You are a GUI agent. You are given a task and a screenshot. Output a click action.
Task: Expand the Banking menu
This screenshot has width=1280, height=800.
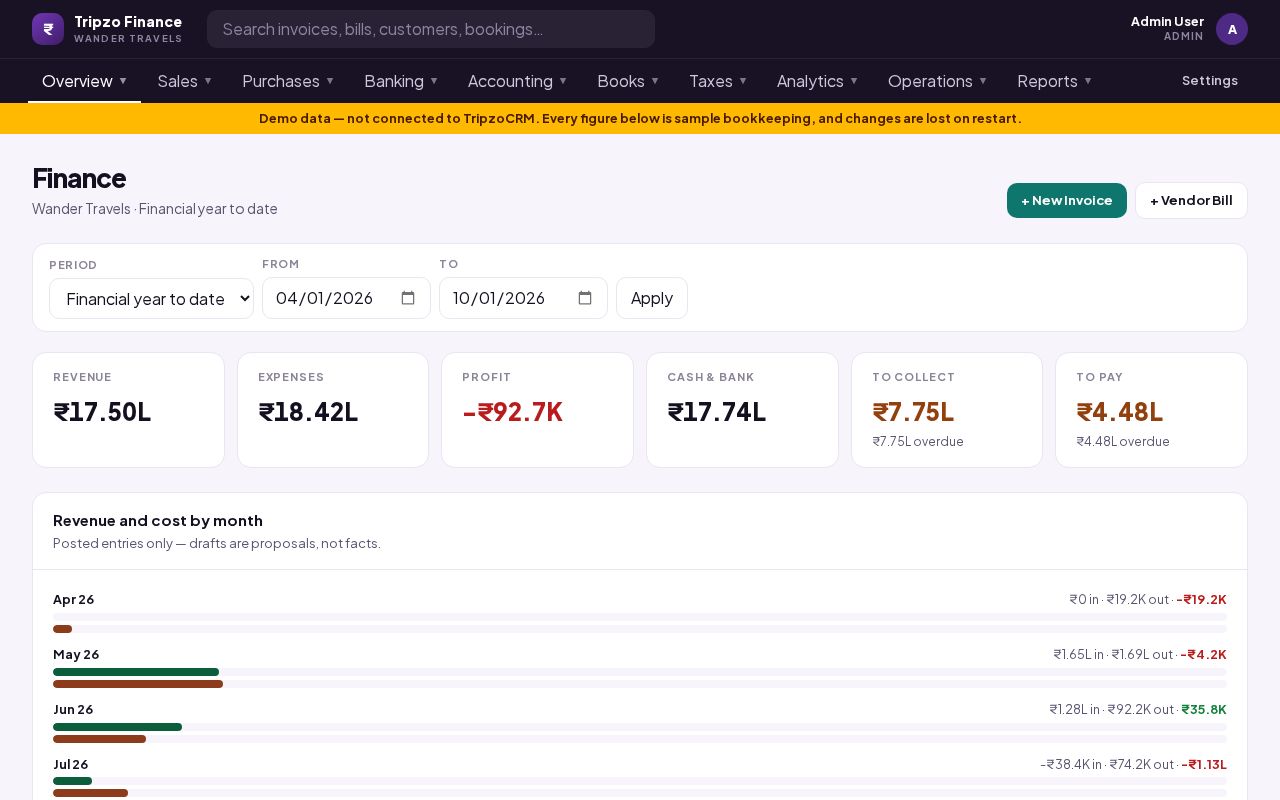click(x=401, y=81)
